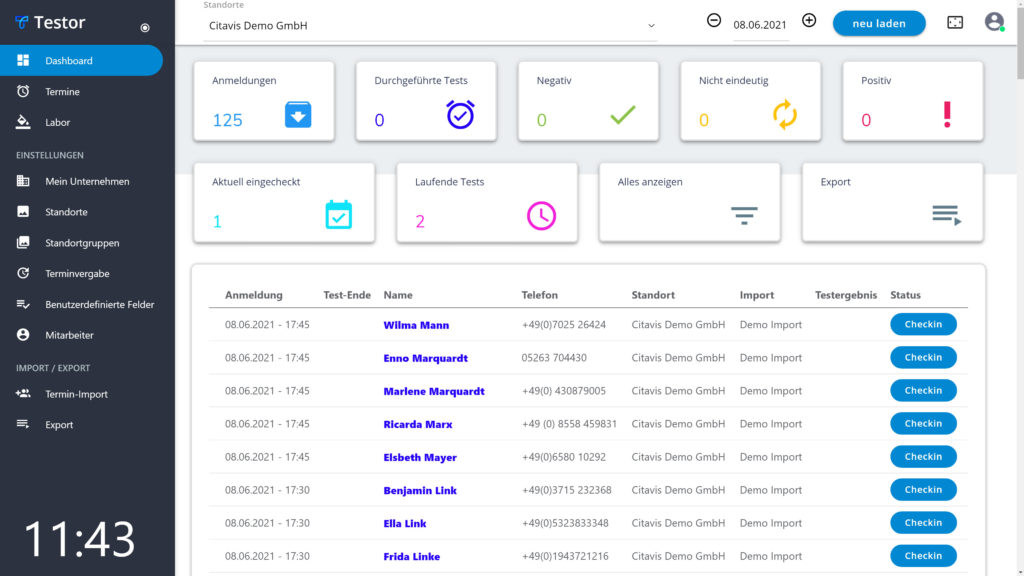The width and height of the screenshot is (1024, 576).
Task: Click the Aktuell eingecheckt calendar check icon
Action: point(338,215)
